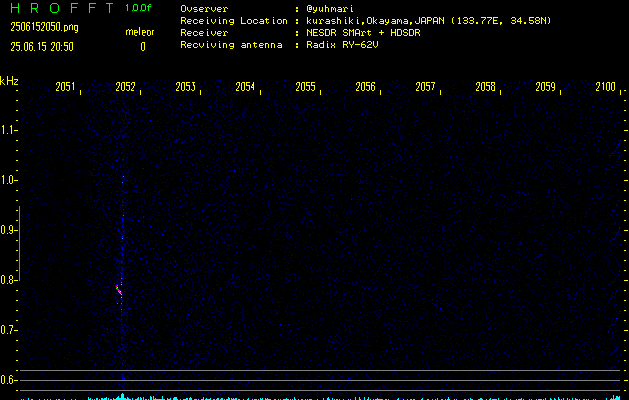Select the filename 2506152050.png
This screenshot has height=400, width=629.
tap(45, 27)
